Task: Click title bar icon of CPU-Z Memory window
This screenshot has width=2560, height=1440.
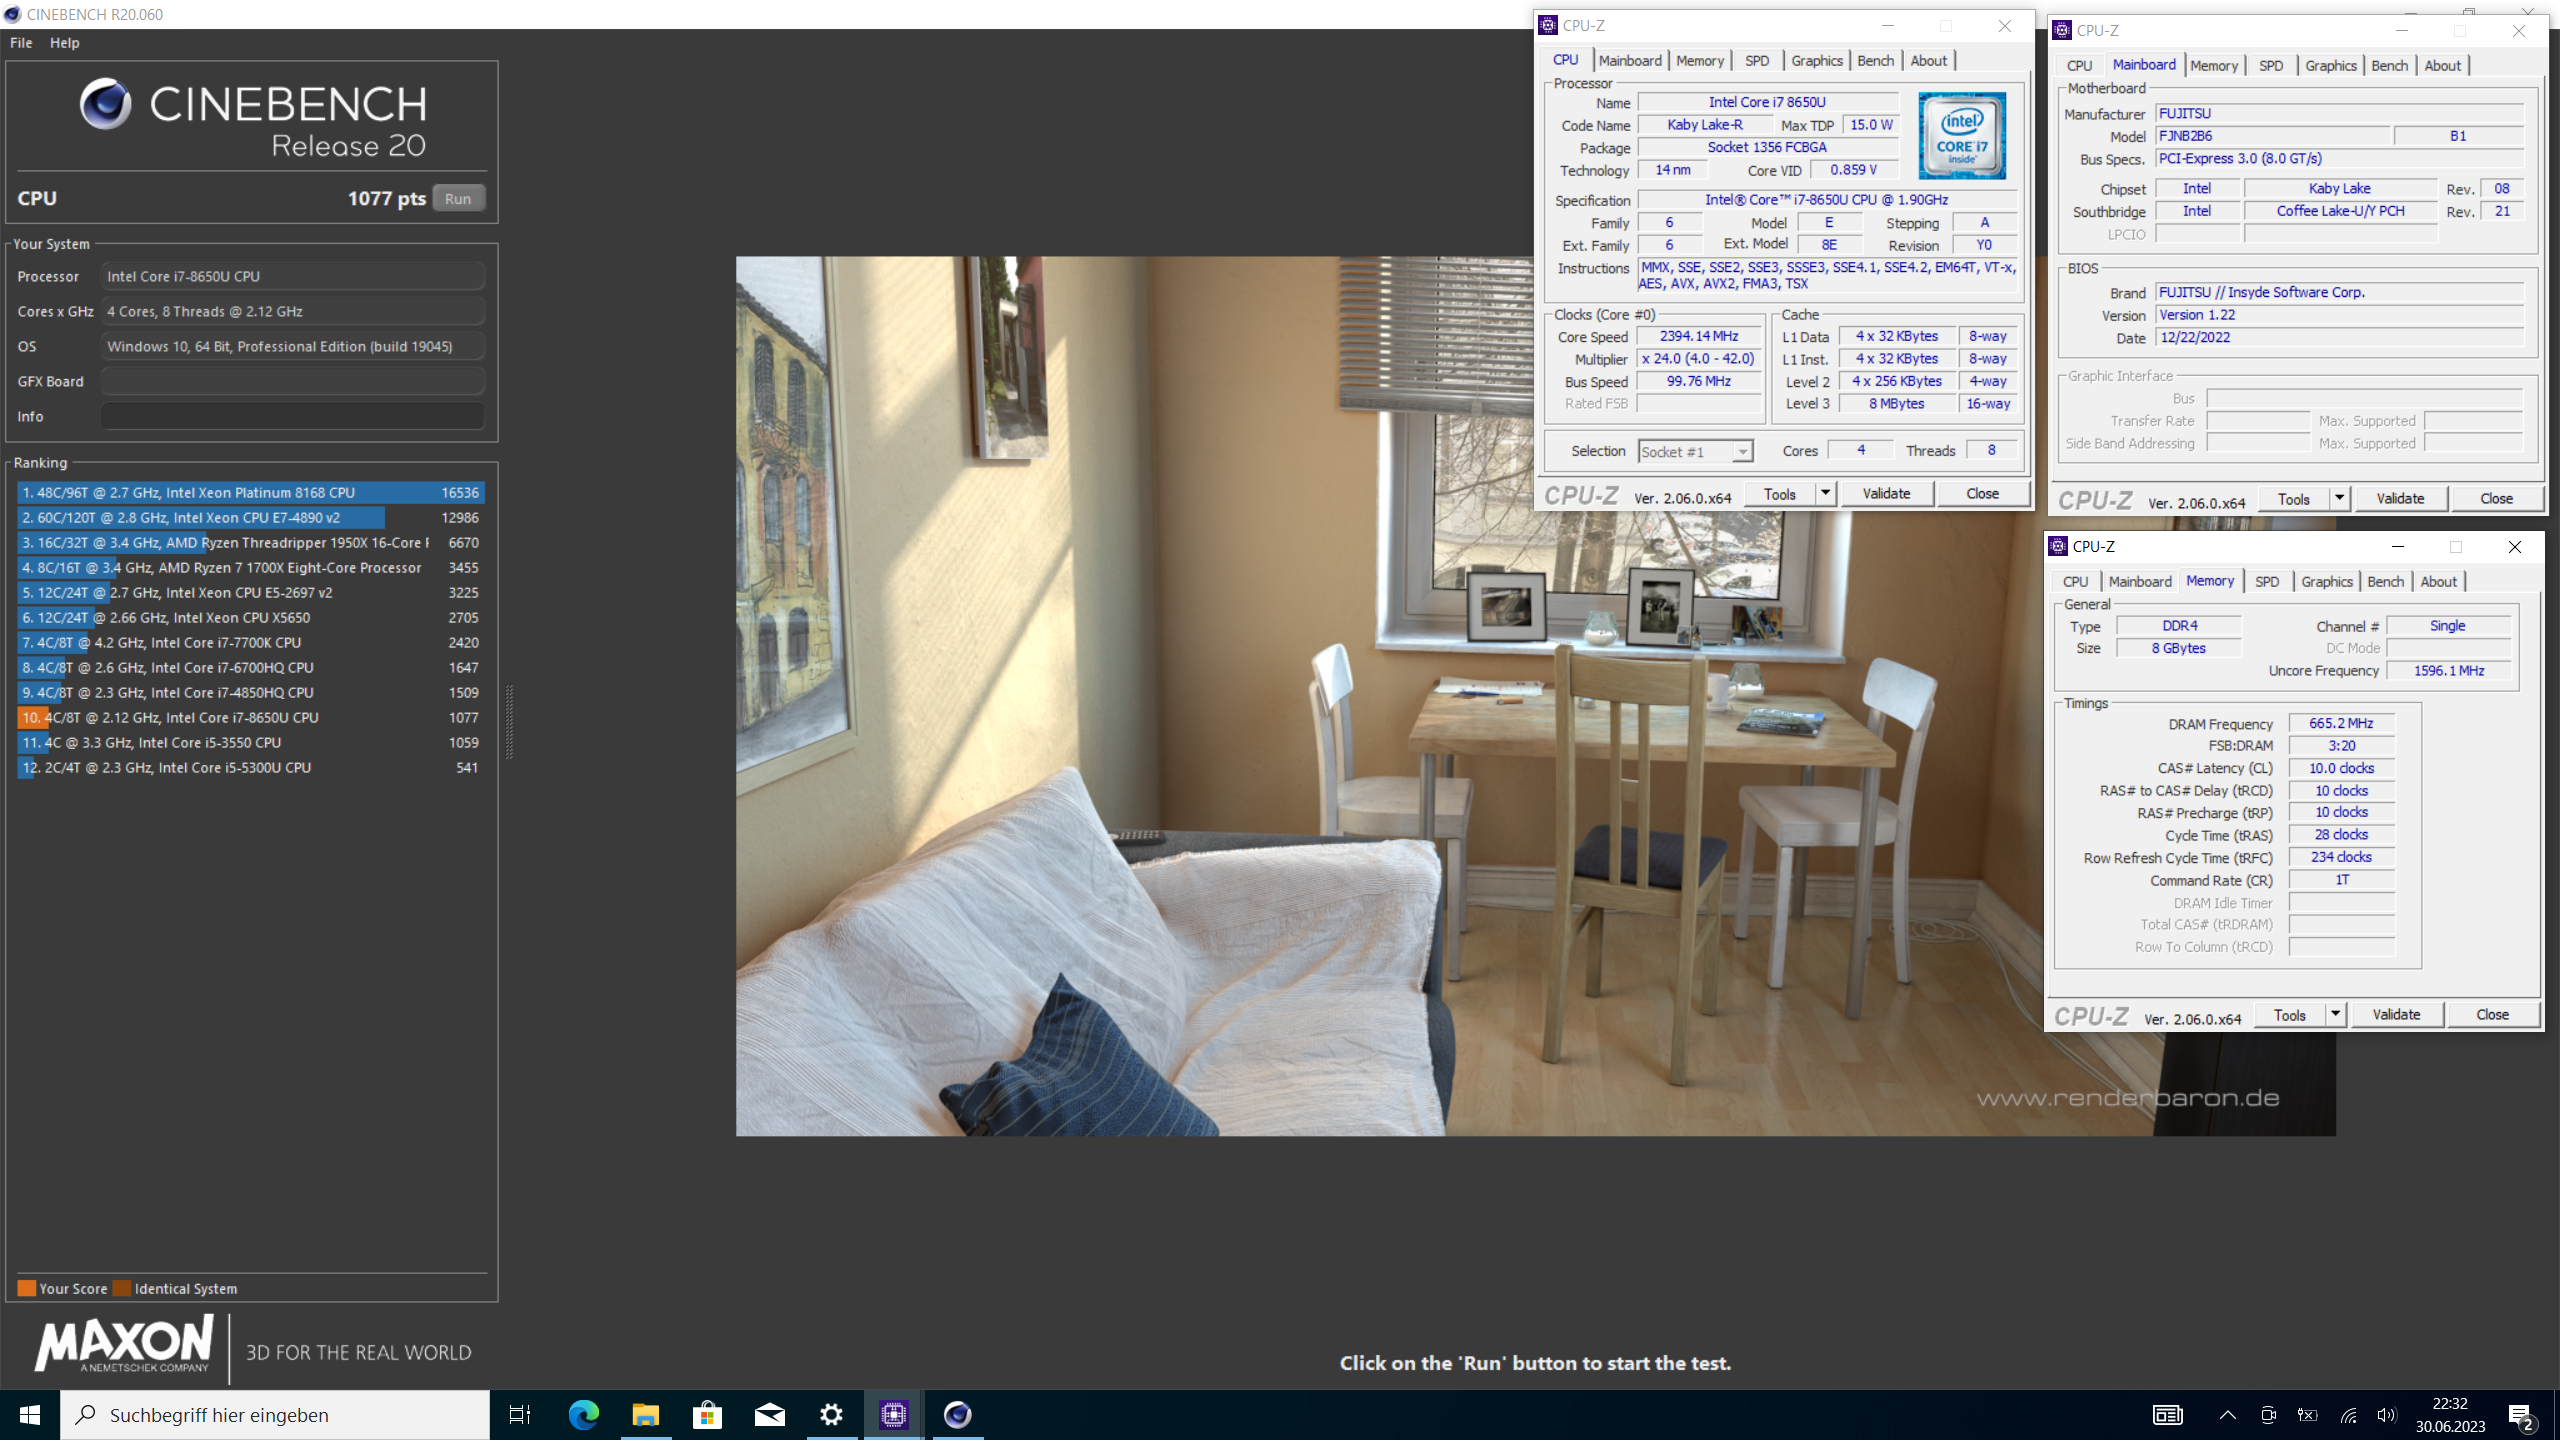Action: pyautogui.click(x=2058, y=546)
